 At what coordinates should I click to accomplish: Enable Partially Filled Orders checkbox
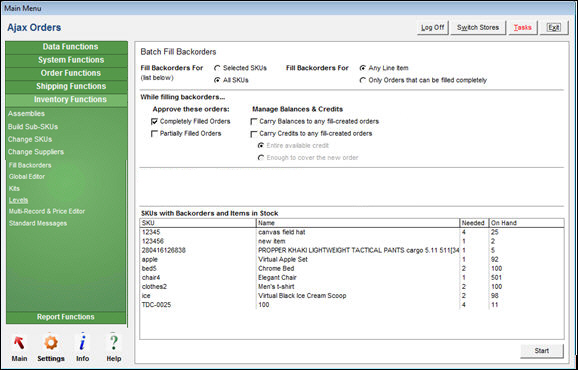point(154,134)
